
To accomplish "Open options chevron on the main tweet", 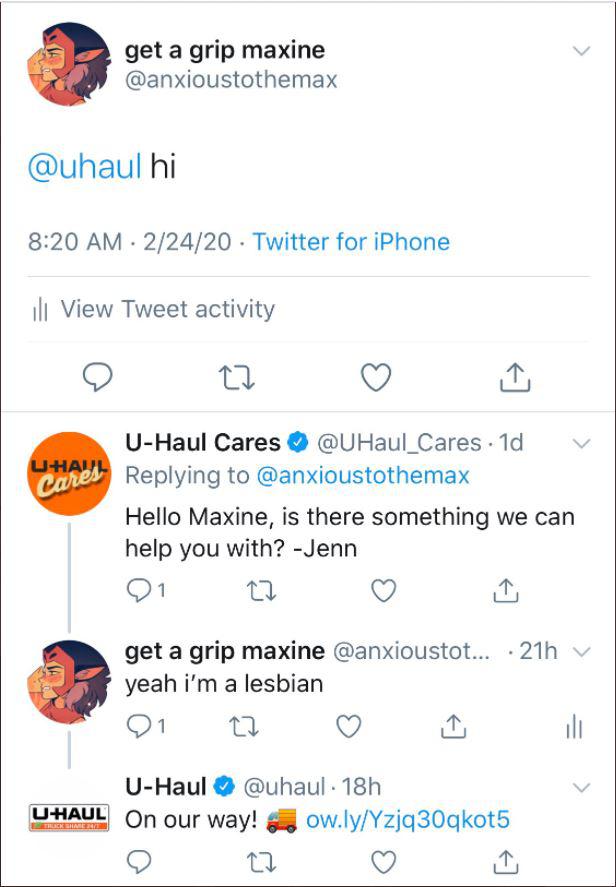I will pyautogui.click(x=581, y=51).
